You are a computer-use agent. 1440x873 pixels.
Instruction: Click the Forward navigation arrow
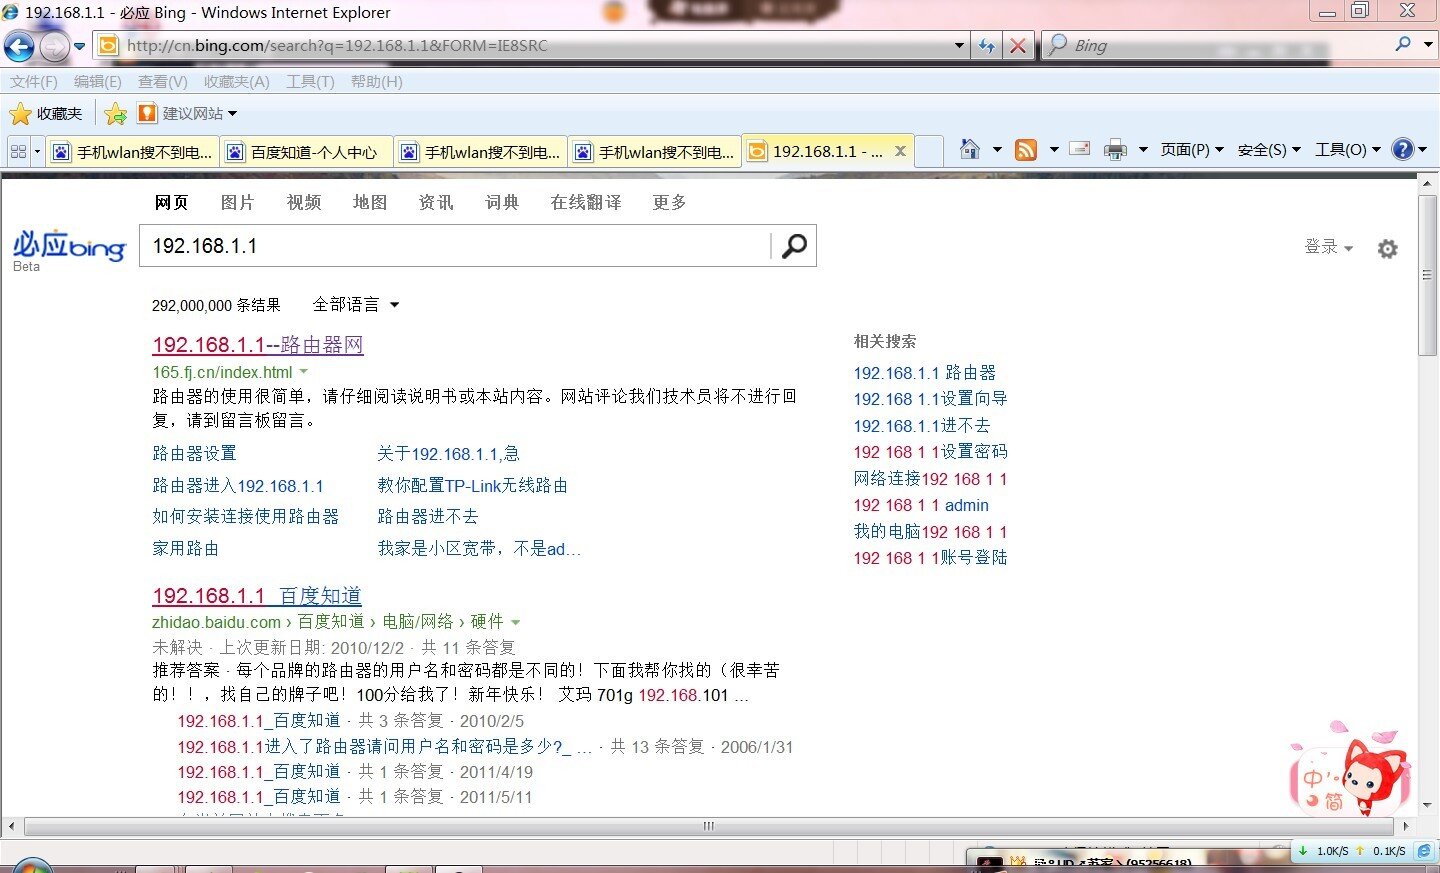[x=54, y=46]
